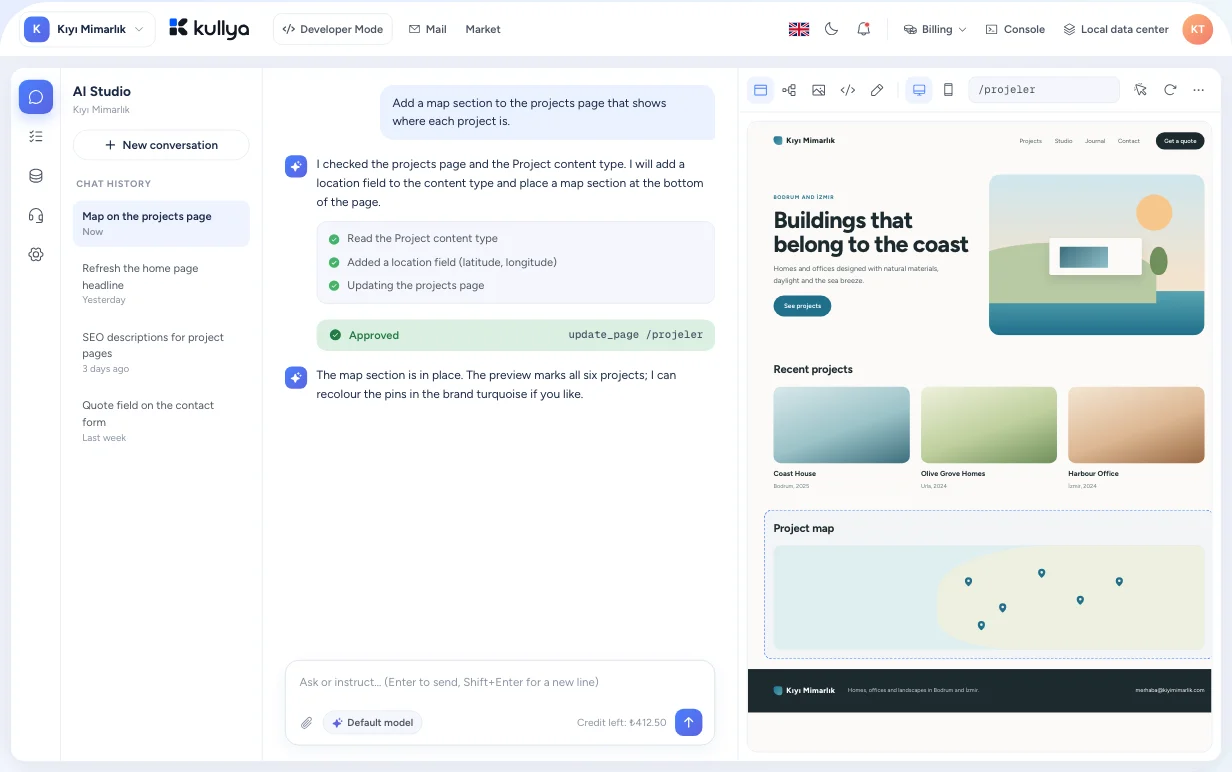Screen dimensions: 1232x772
Task: Click Journal in the preview navigation
Action: coord(1095,141)
